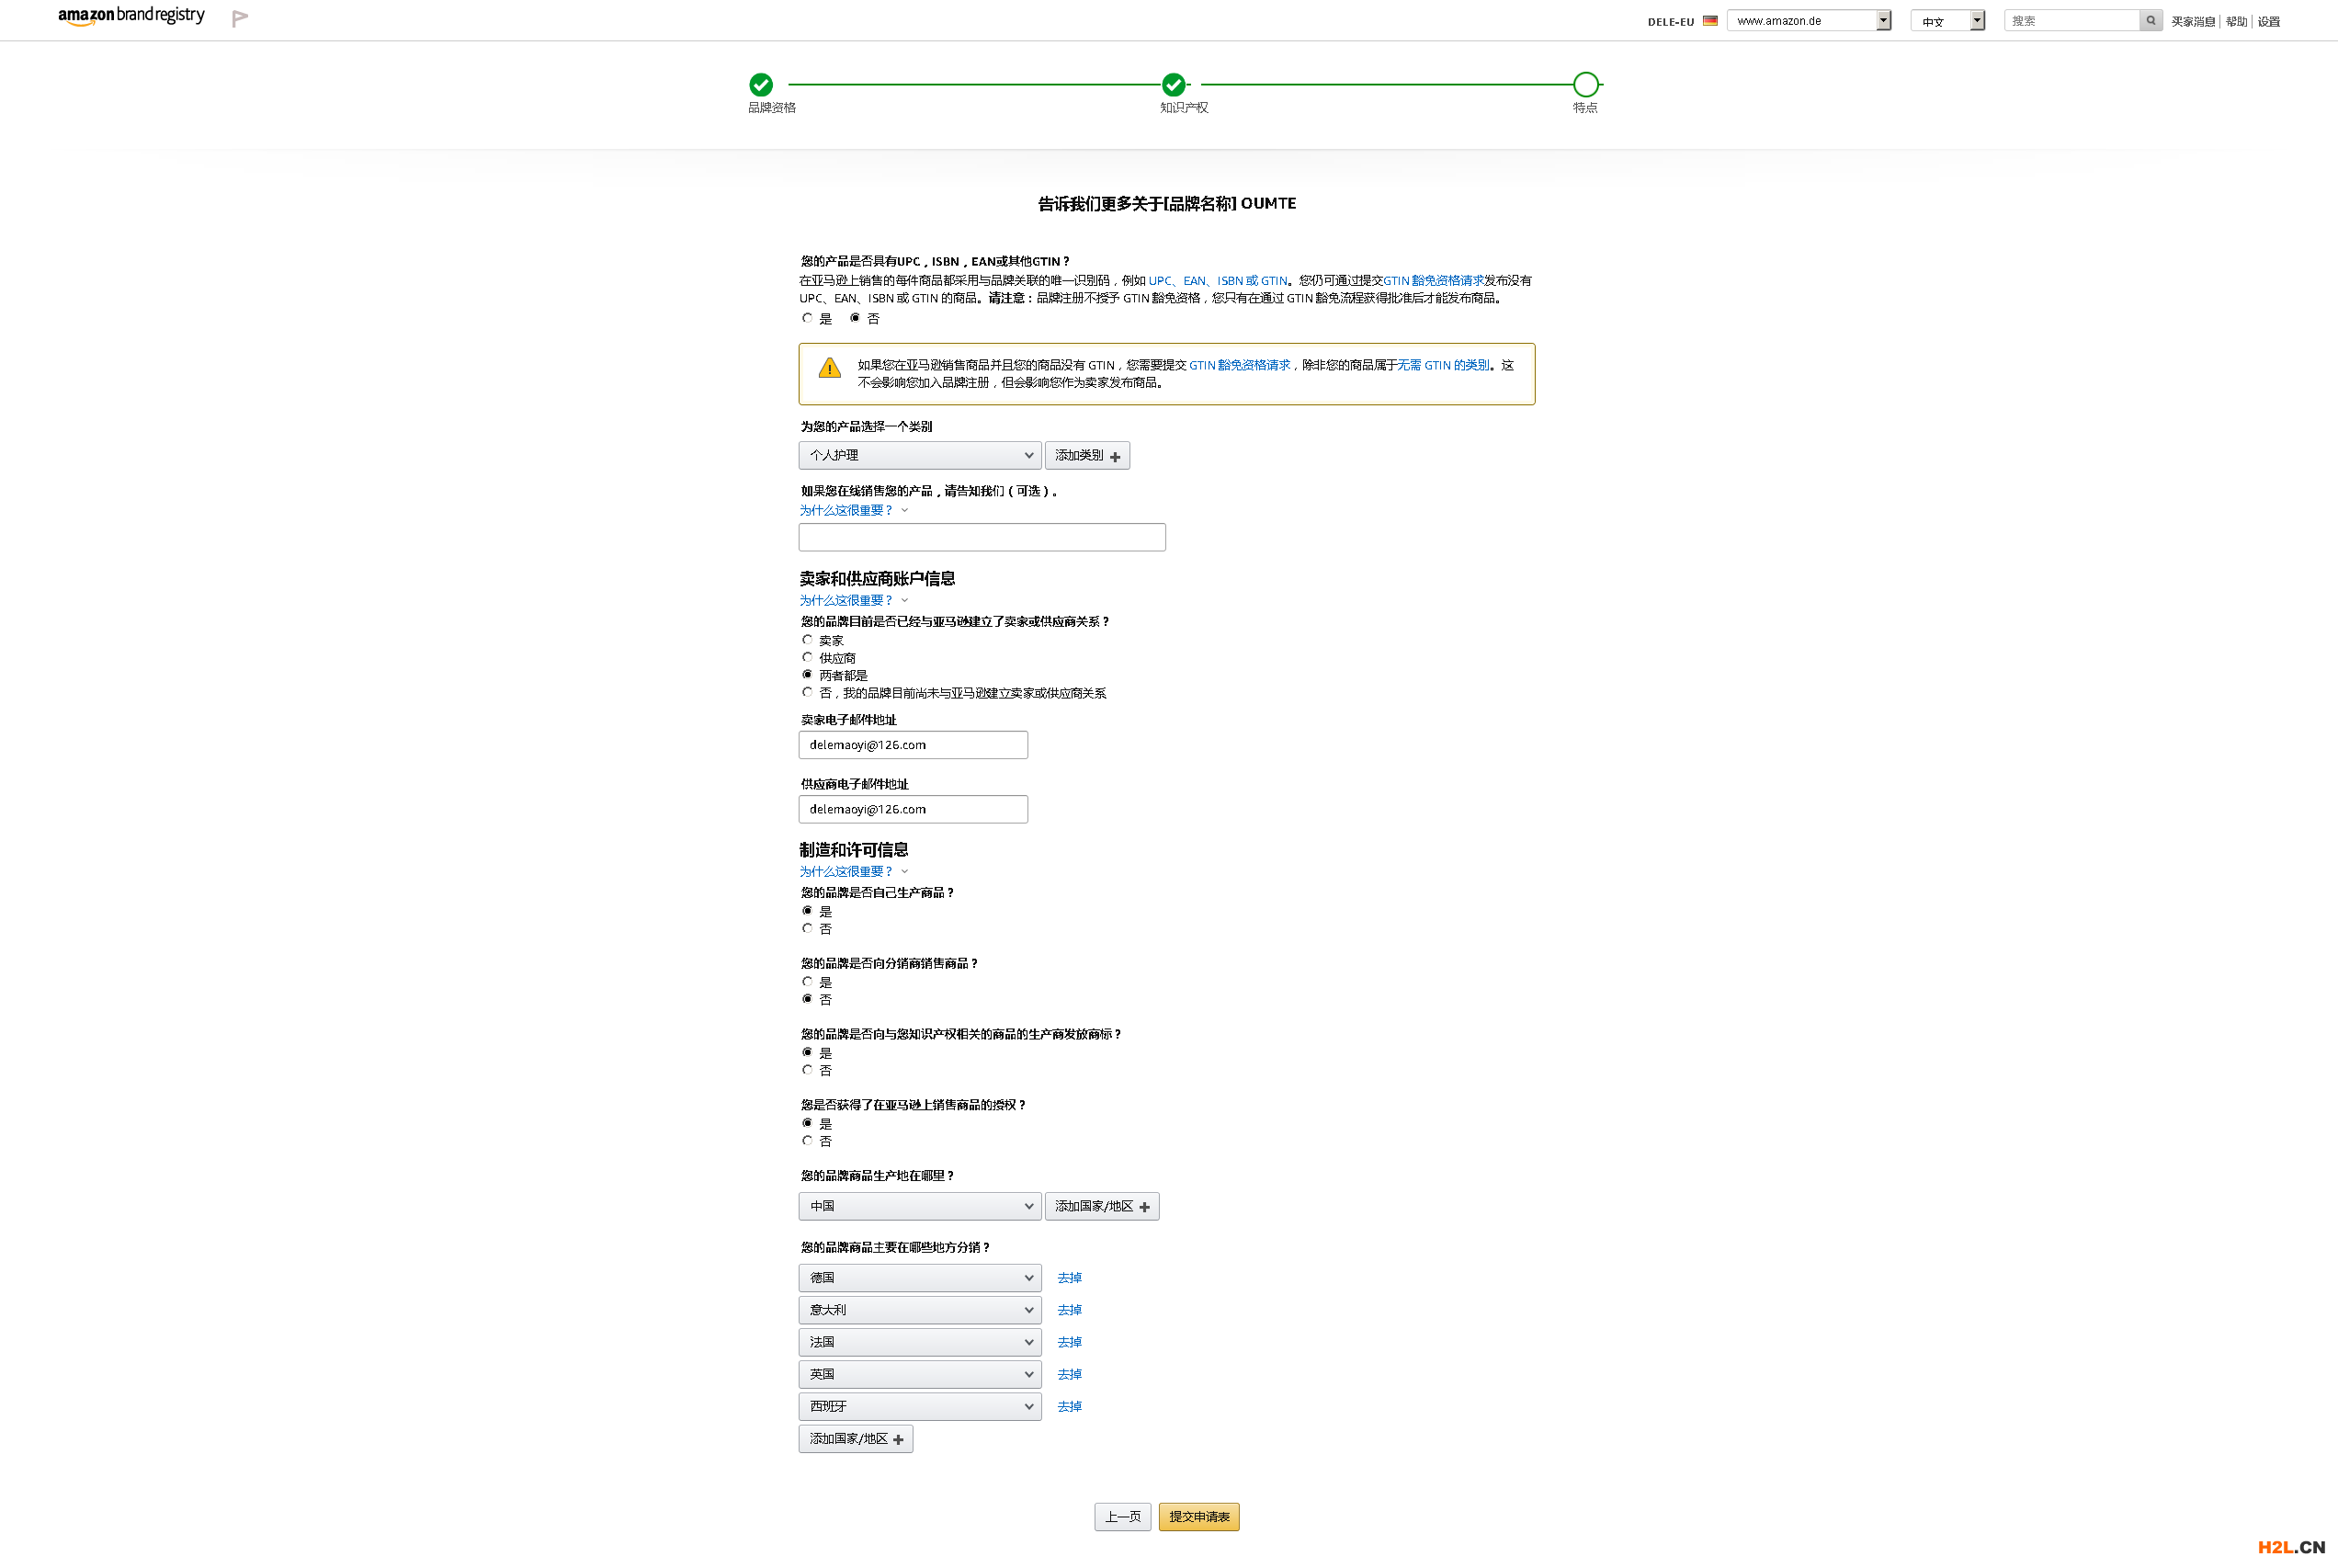The height and width of the screenshot is (1568, 2338).
Task: Click the yellow warning triangle icon
Action: (x=829, y=368)
